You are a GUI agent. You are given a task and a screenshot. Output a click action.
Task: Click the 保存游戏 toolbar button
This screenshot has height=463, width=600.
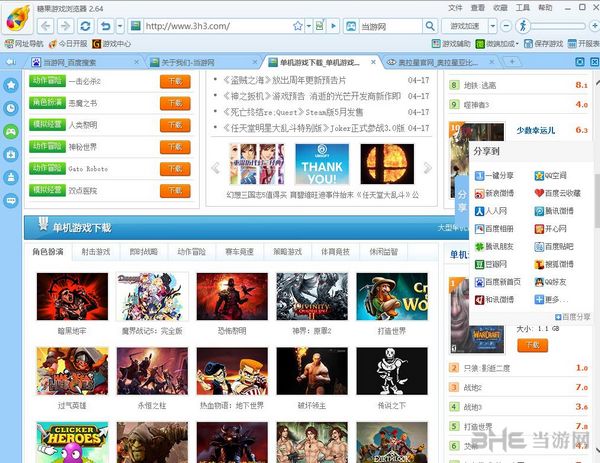(543, 44)
